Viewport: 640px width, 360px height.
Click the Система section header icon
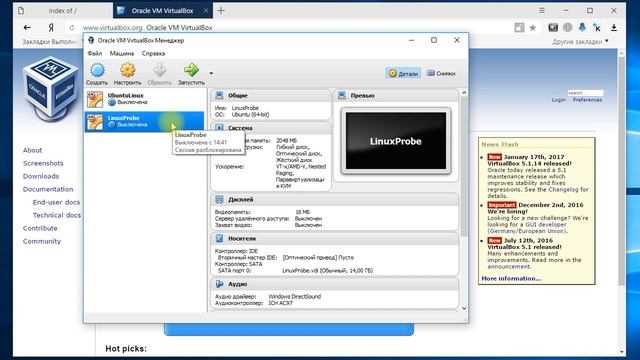pos(219,128)
